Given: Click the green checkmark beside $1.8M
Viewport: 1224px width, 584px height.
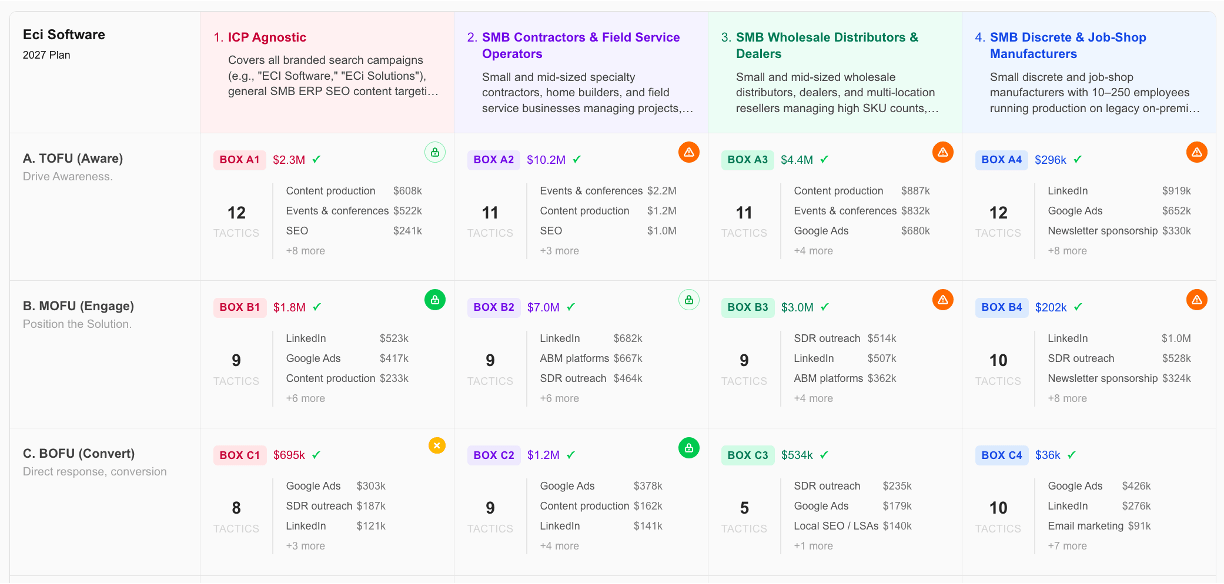Looking at the screenshot, I should pyautogui.click(x=316, y=307).
